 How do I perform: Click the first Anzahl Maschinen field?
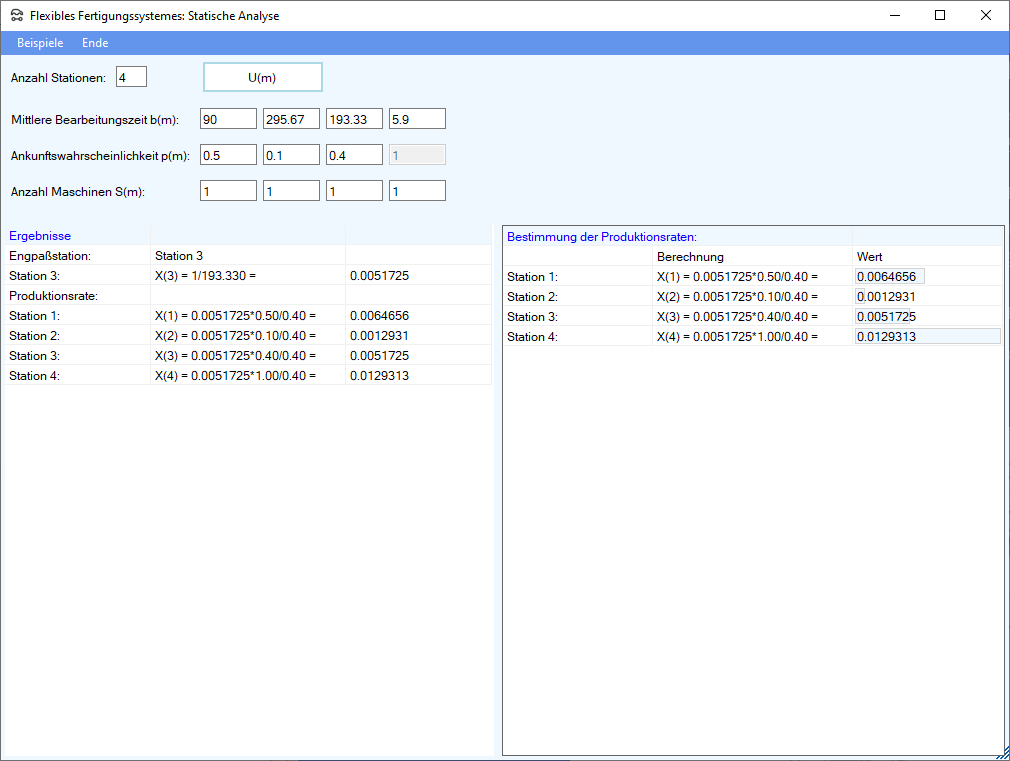[228, 191]
